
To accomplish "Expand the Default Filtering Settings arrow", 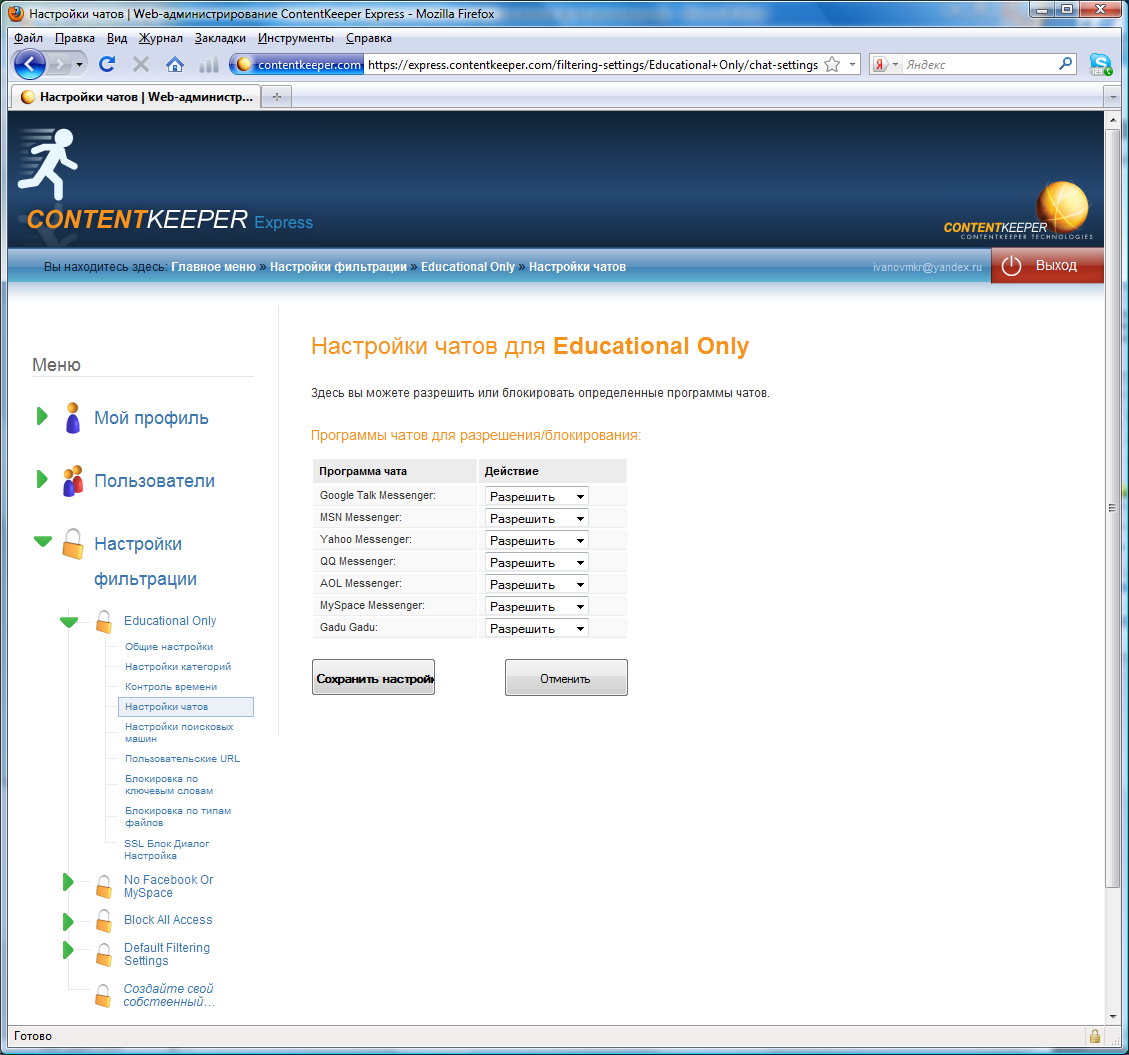I will tap(68, 950).
